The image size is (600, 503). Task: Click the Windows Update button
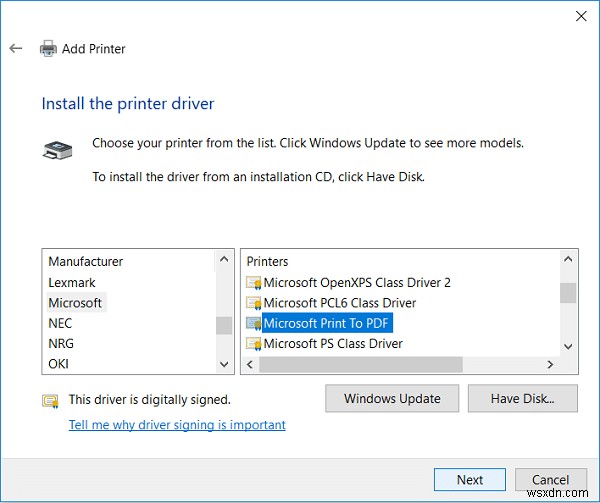tap(392, 399)
